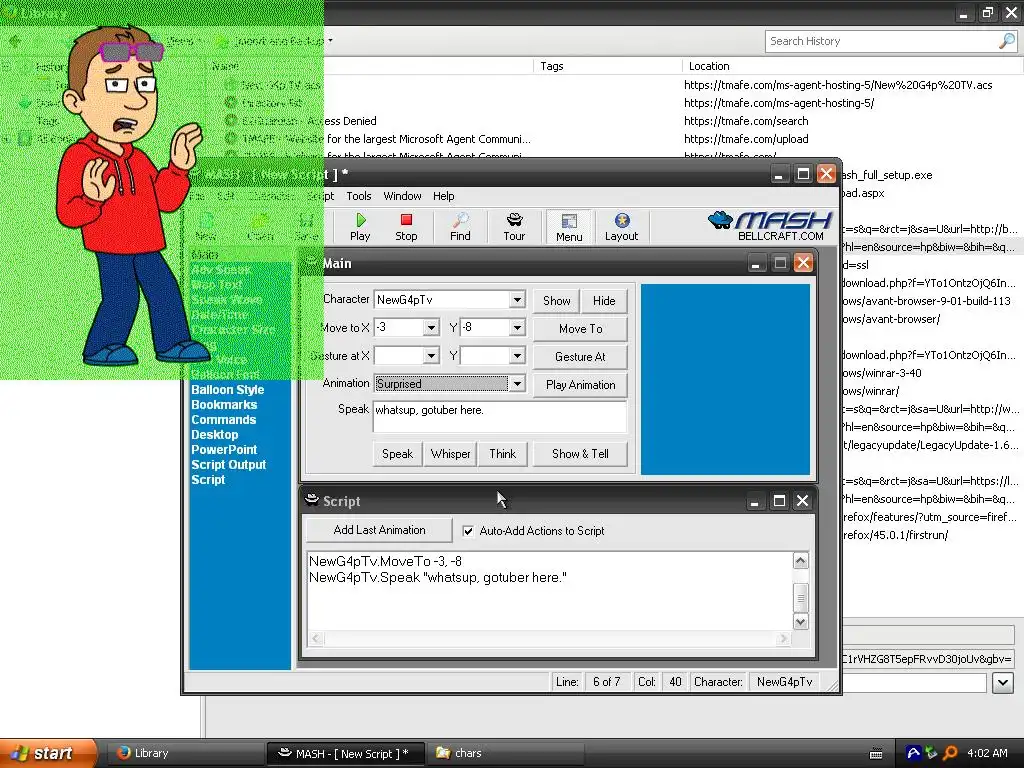Open the Help menu in MASH

pyautogui.click(x=443, y=196)
